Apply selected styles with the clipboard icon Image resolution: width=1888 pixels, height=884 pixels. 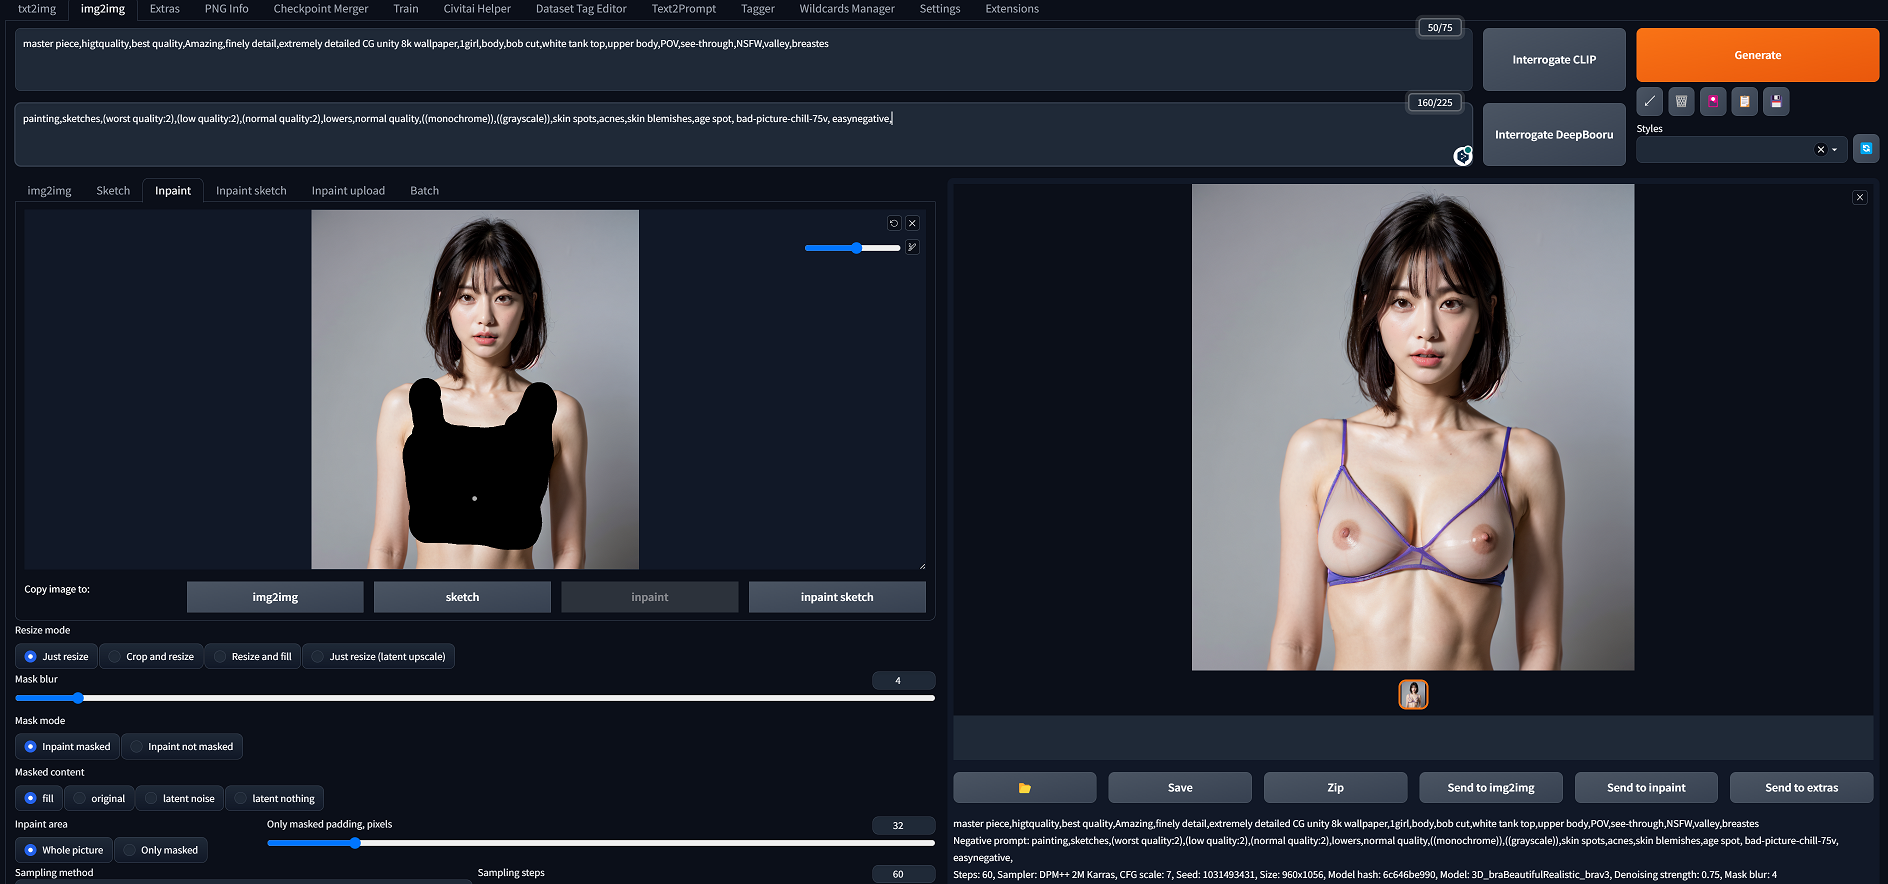coord(1744,101)
